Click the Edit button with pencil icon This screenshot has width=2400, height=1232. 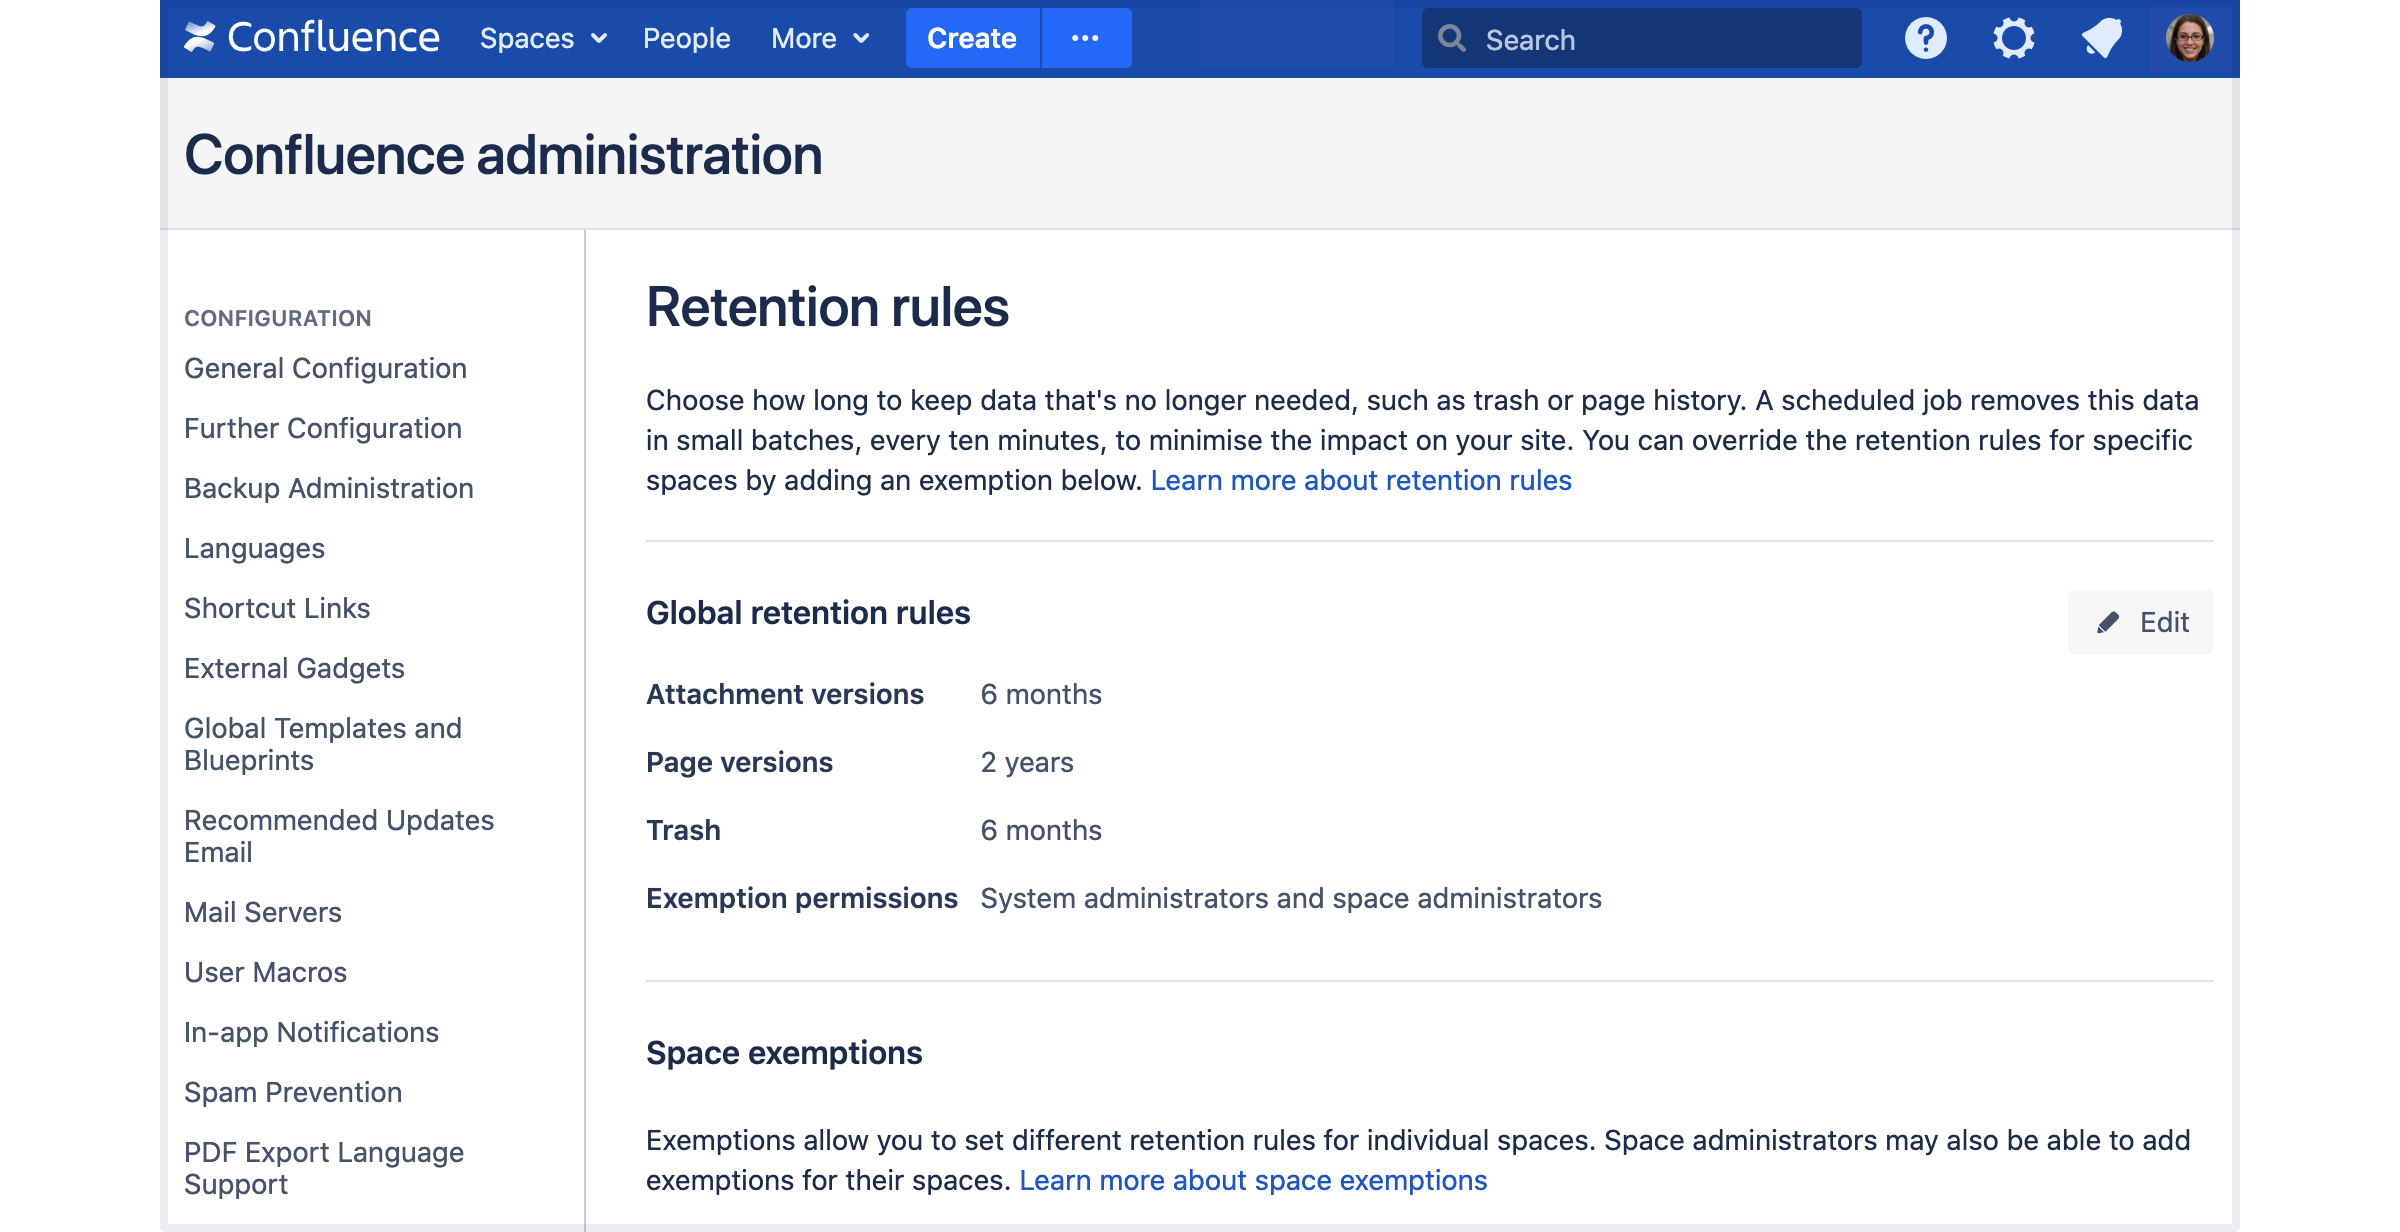(2141, 622)
